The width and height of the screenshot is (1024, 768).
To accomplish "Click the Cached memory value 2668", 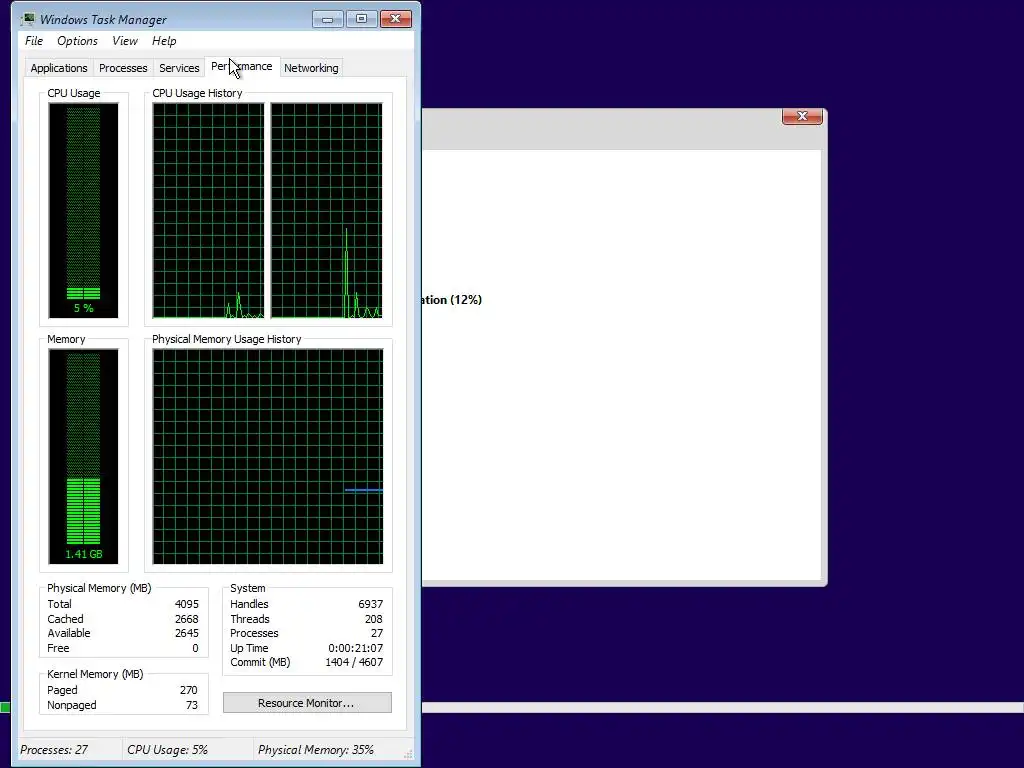I will (x=186, y=619).
